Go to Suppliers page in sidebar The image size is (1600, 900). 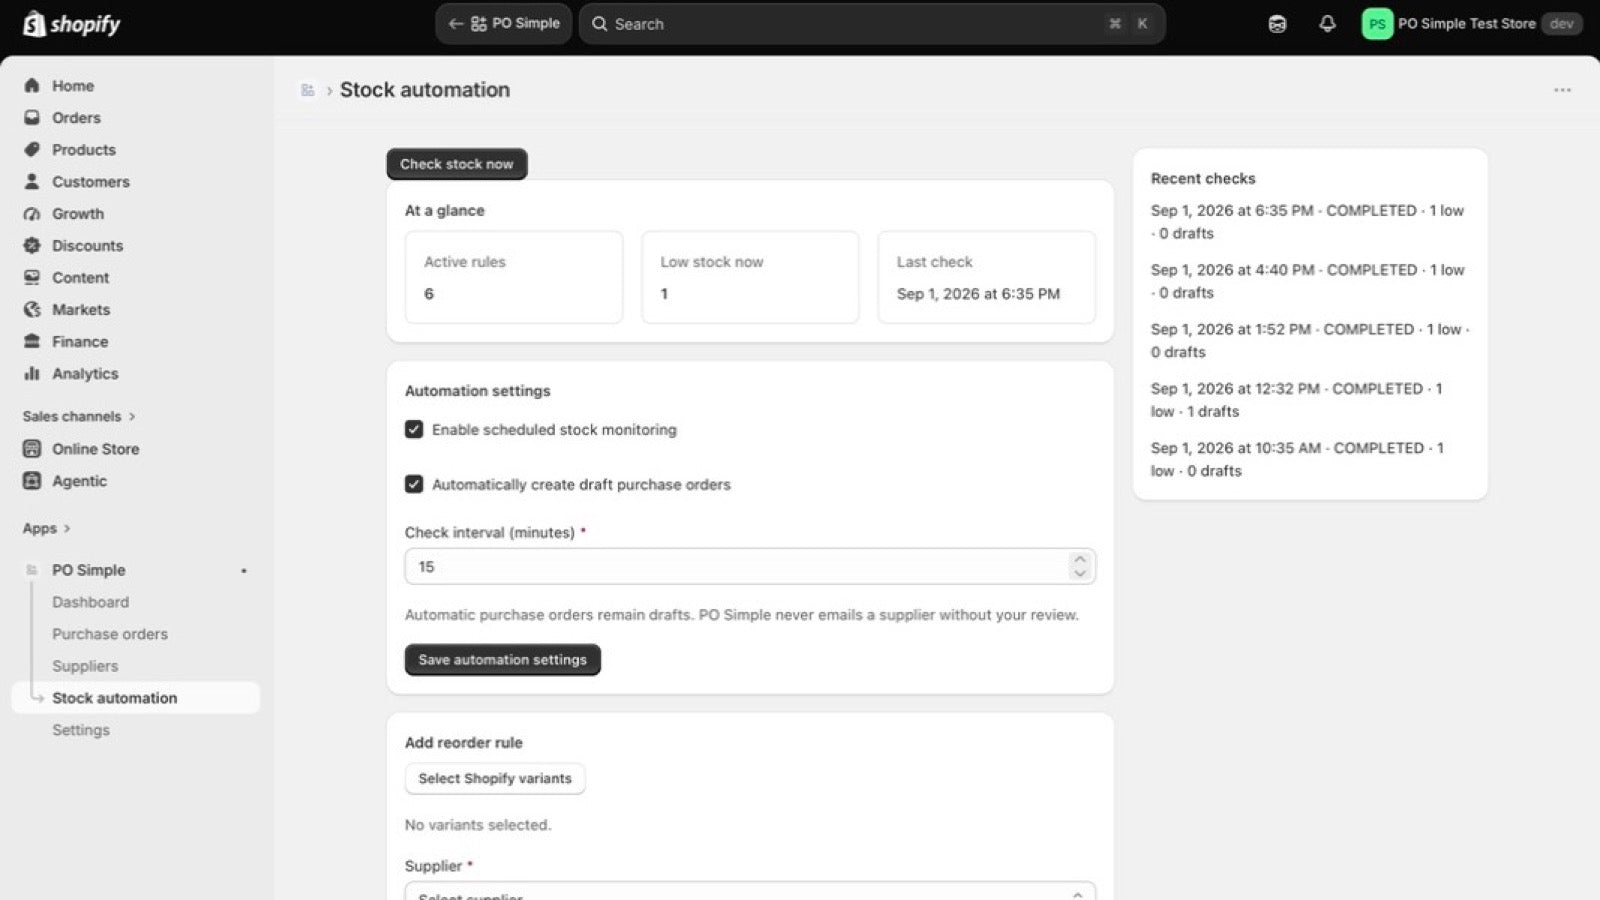point(85,666)
